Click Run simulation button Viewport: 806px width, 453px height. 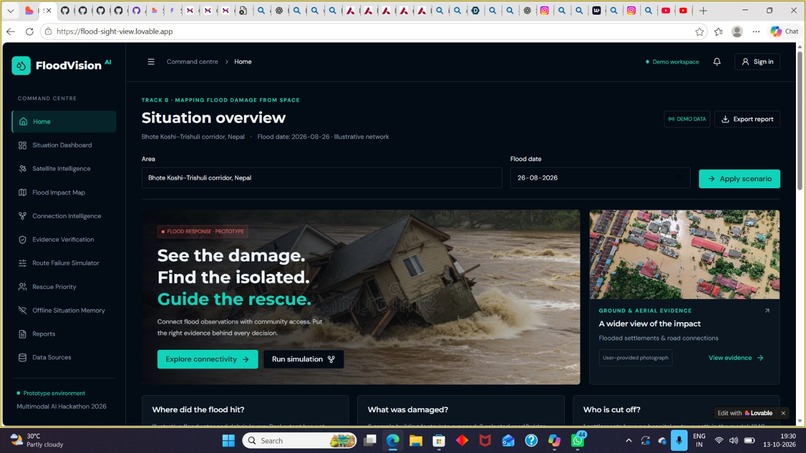303,359
